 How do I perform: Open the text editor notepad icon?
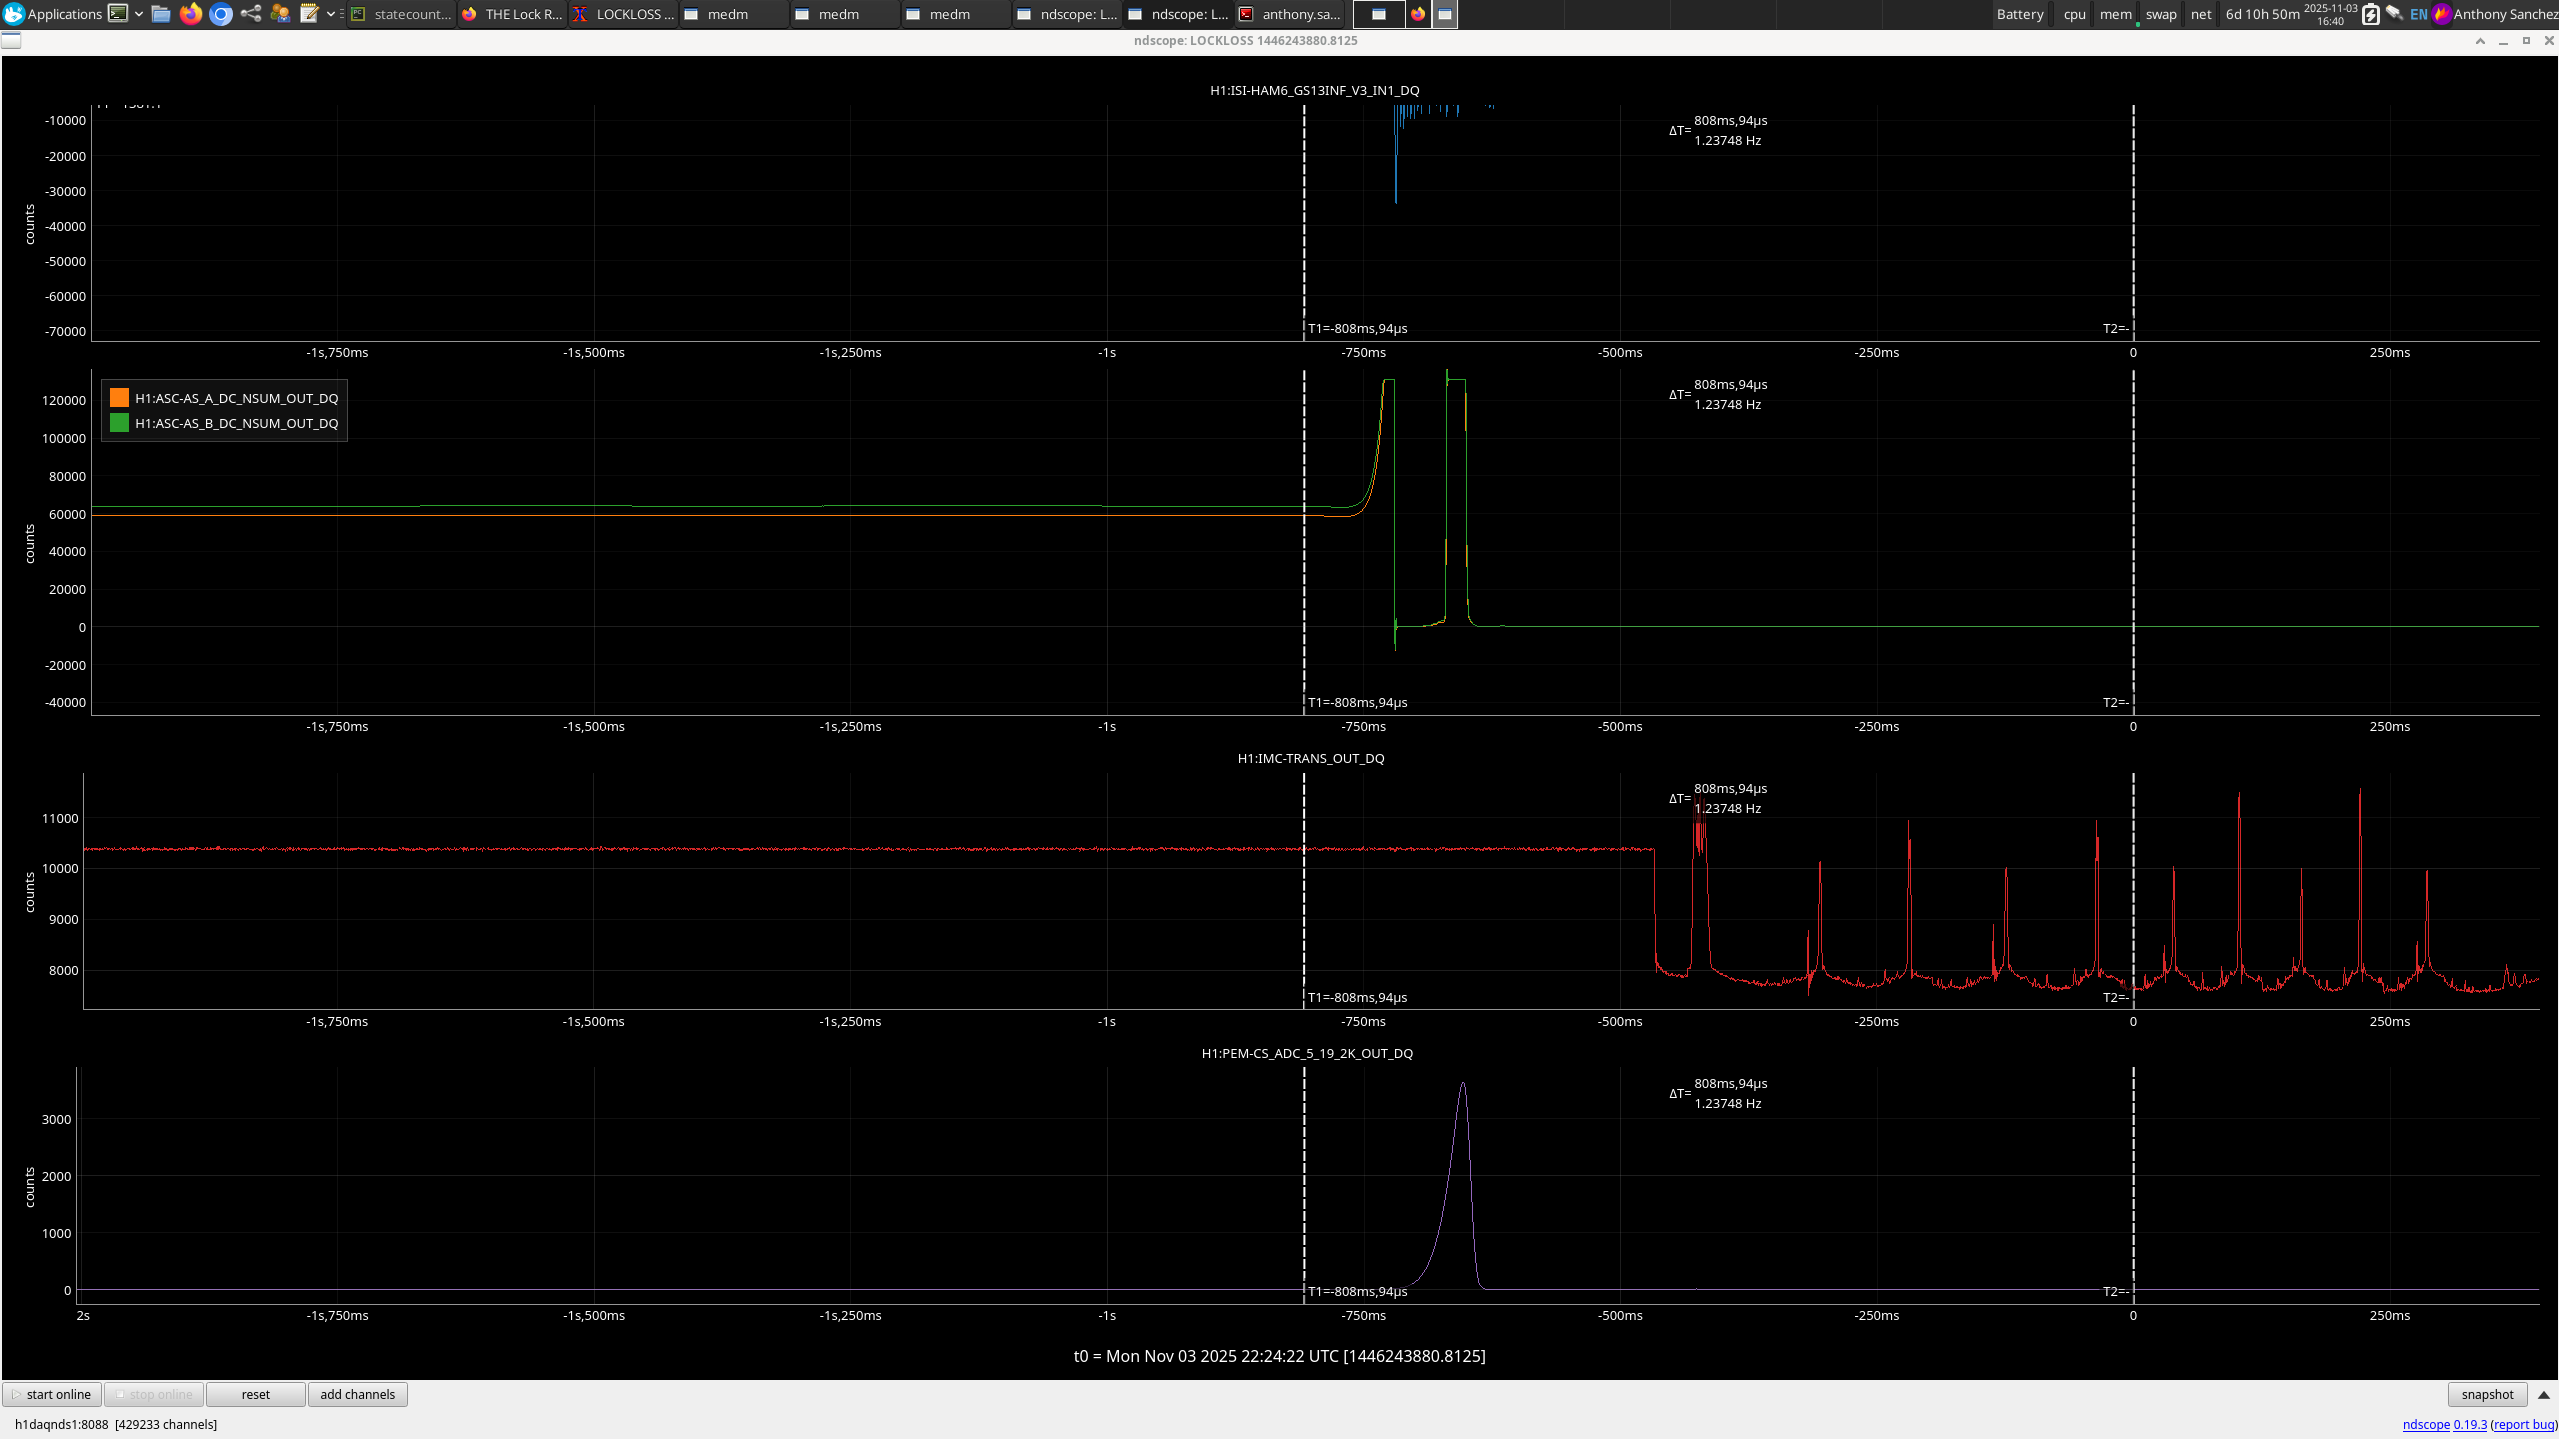pos(309,14)
